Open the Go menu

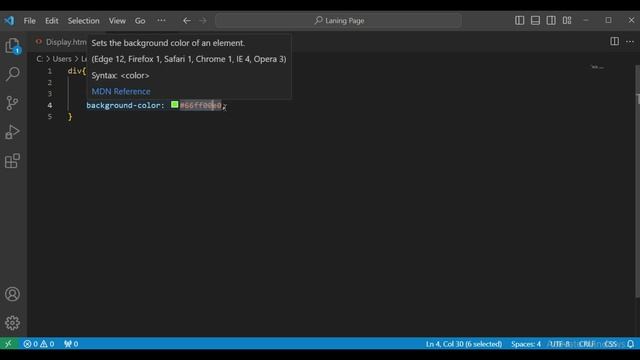(140, 21)
